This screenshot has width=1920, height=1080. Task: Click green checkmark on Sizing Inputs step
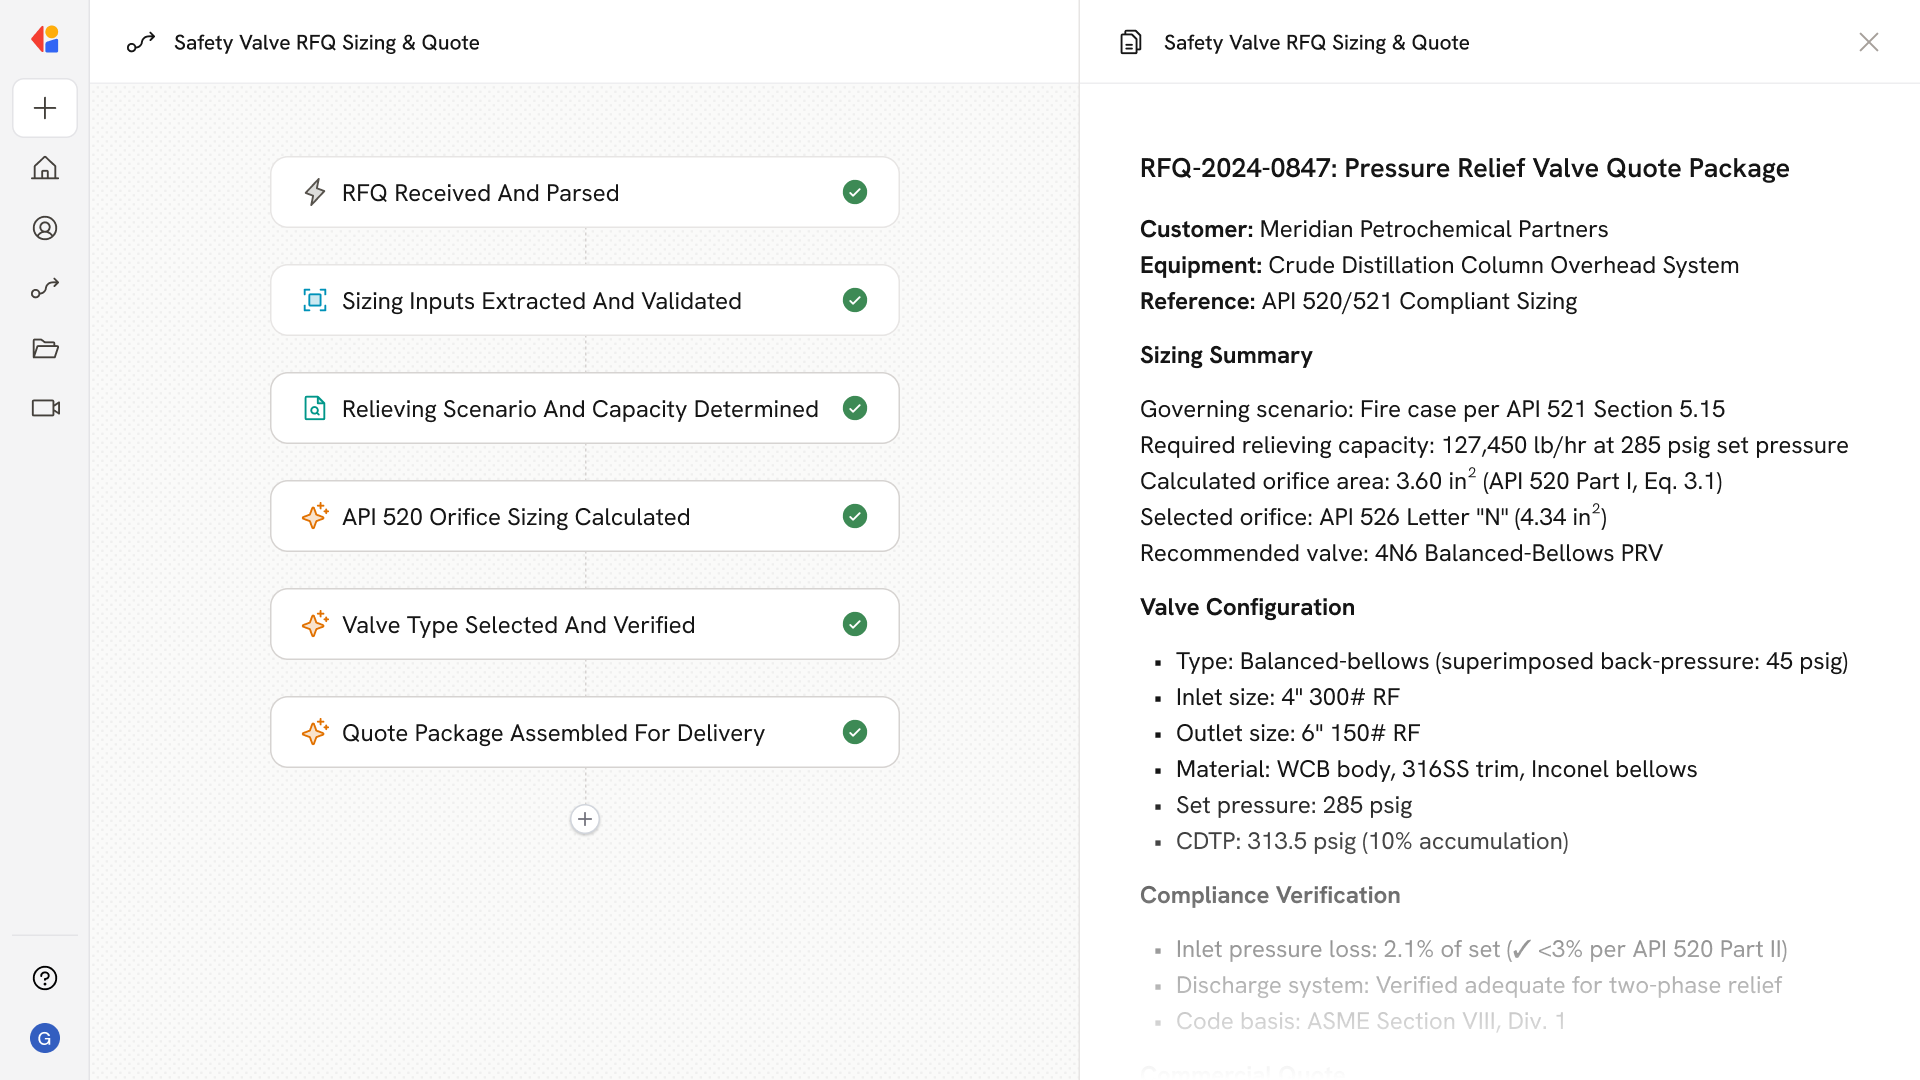(855, 300)
